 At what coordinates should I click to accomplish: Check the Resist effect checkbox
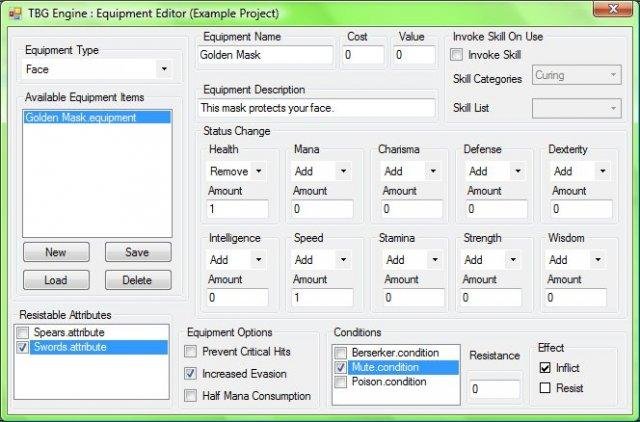(x=545, y=387)
